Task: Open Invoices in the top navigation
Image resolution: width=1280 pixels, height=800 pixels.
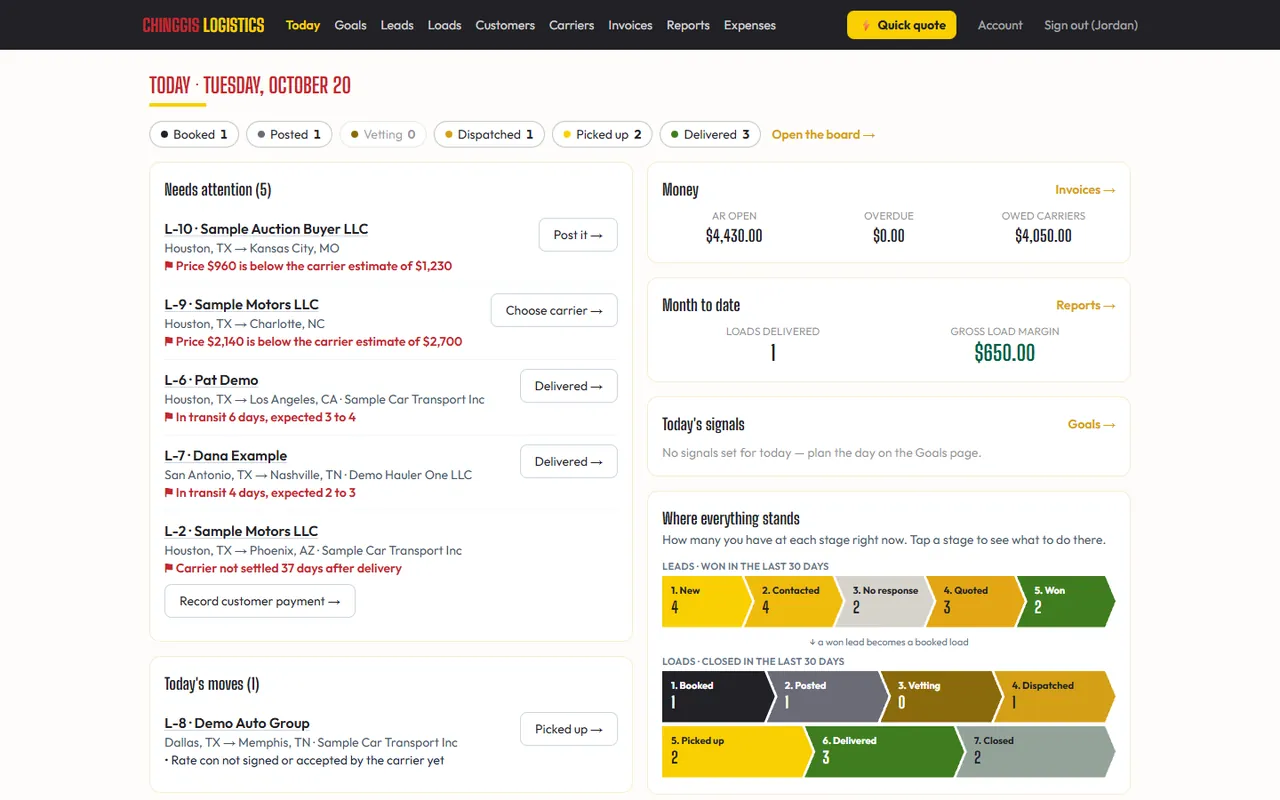Action: click(630, 25)
